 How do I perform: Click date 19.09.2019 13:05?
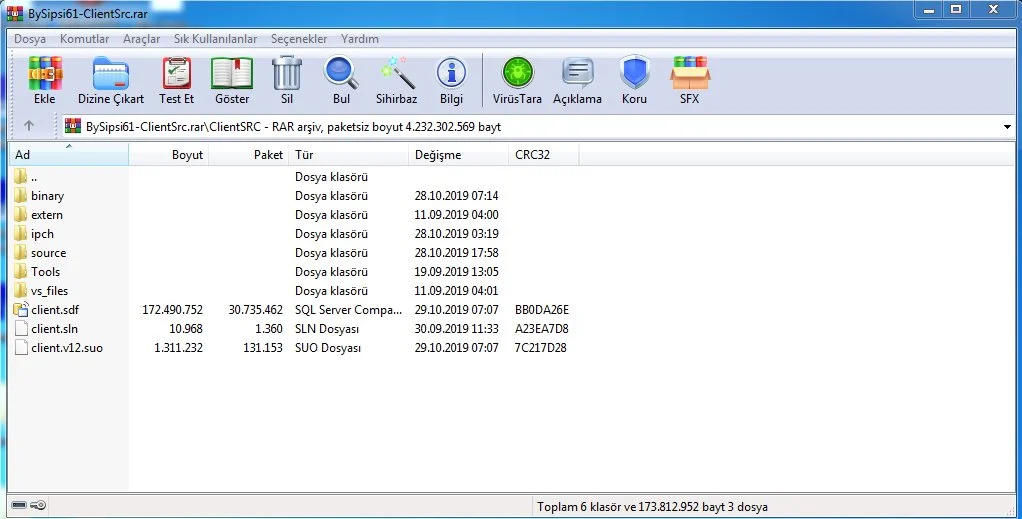click(456, 271)
